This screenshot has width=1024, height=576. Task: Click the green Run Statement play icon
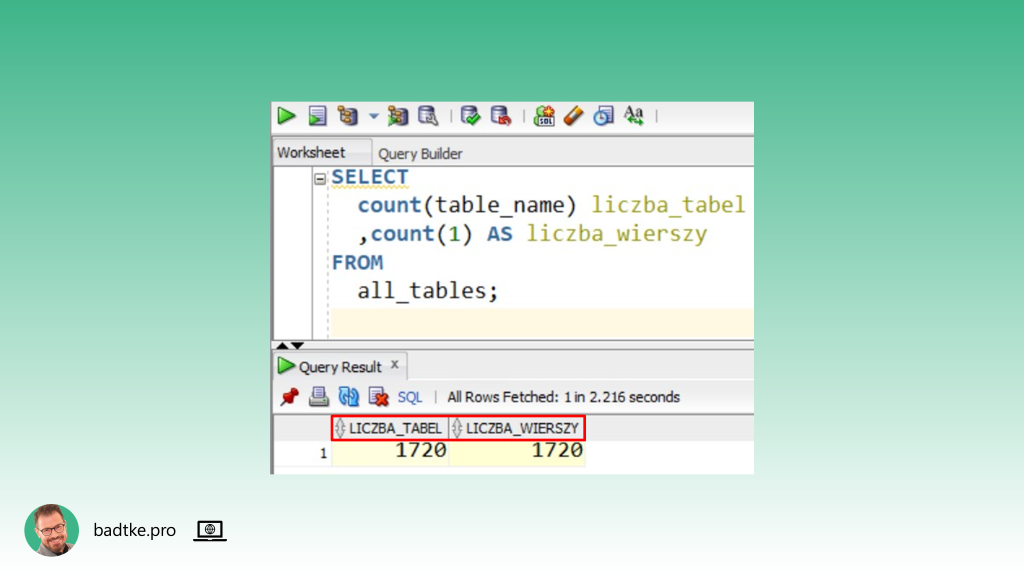click(x=287, y=116)
